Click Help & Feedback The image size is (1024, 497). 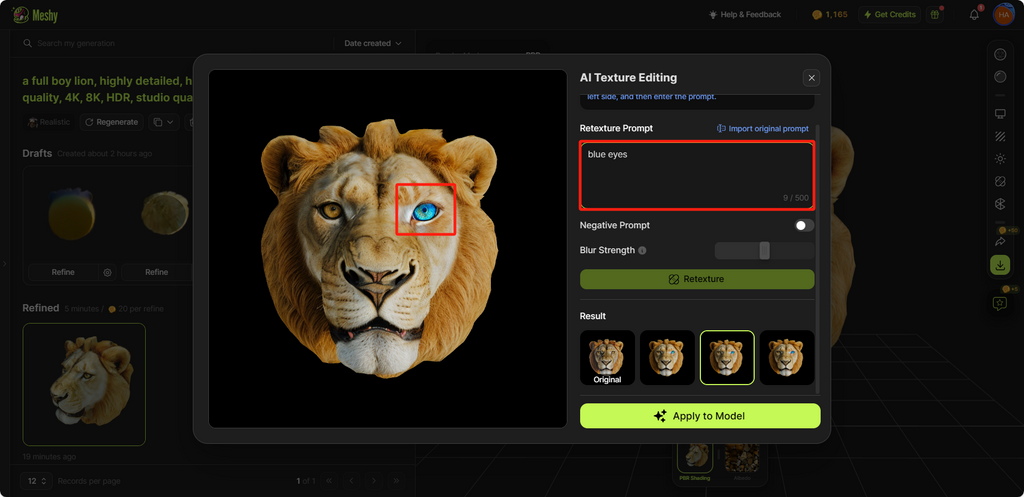[744, 15]
